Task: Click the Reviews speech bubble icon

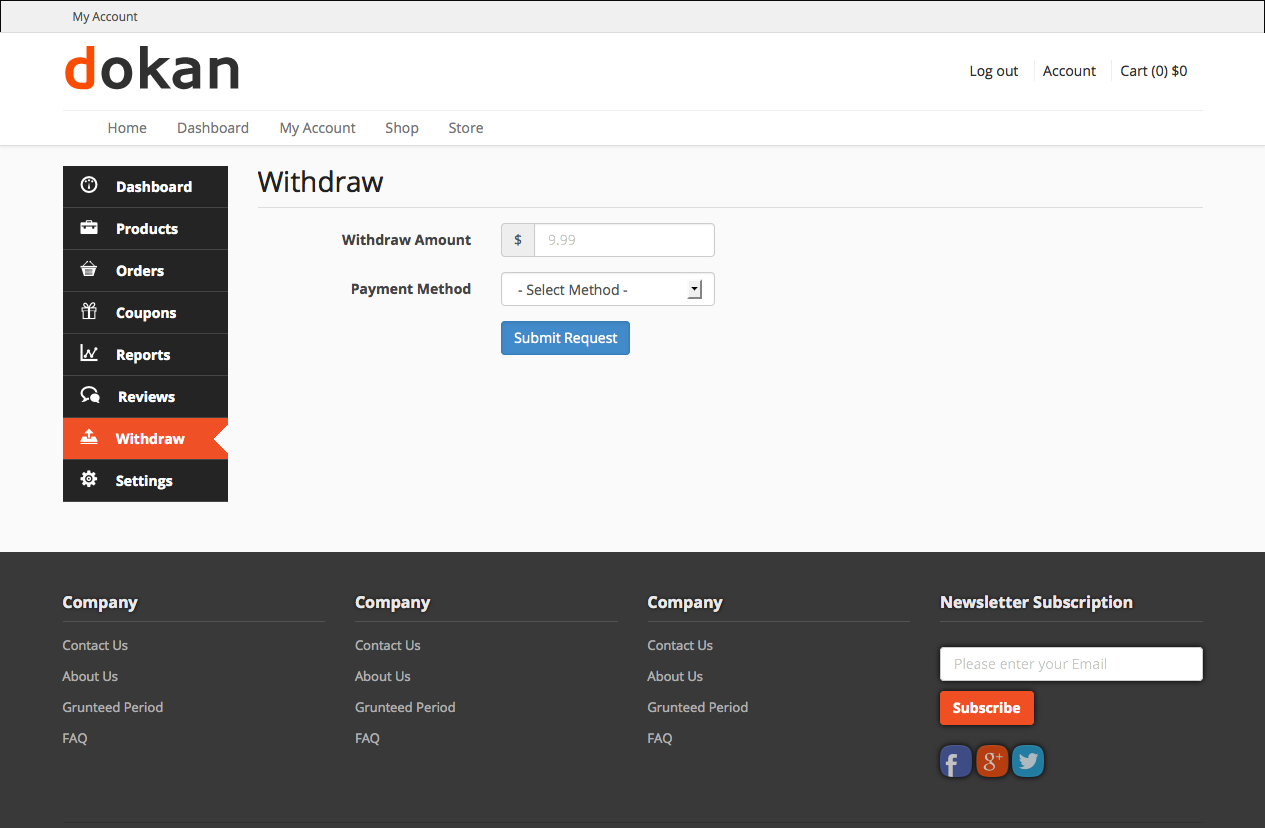Action: click(90, 396)
